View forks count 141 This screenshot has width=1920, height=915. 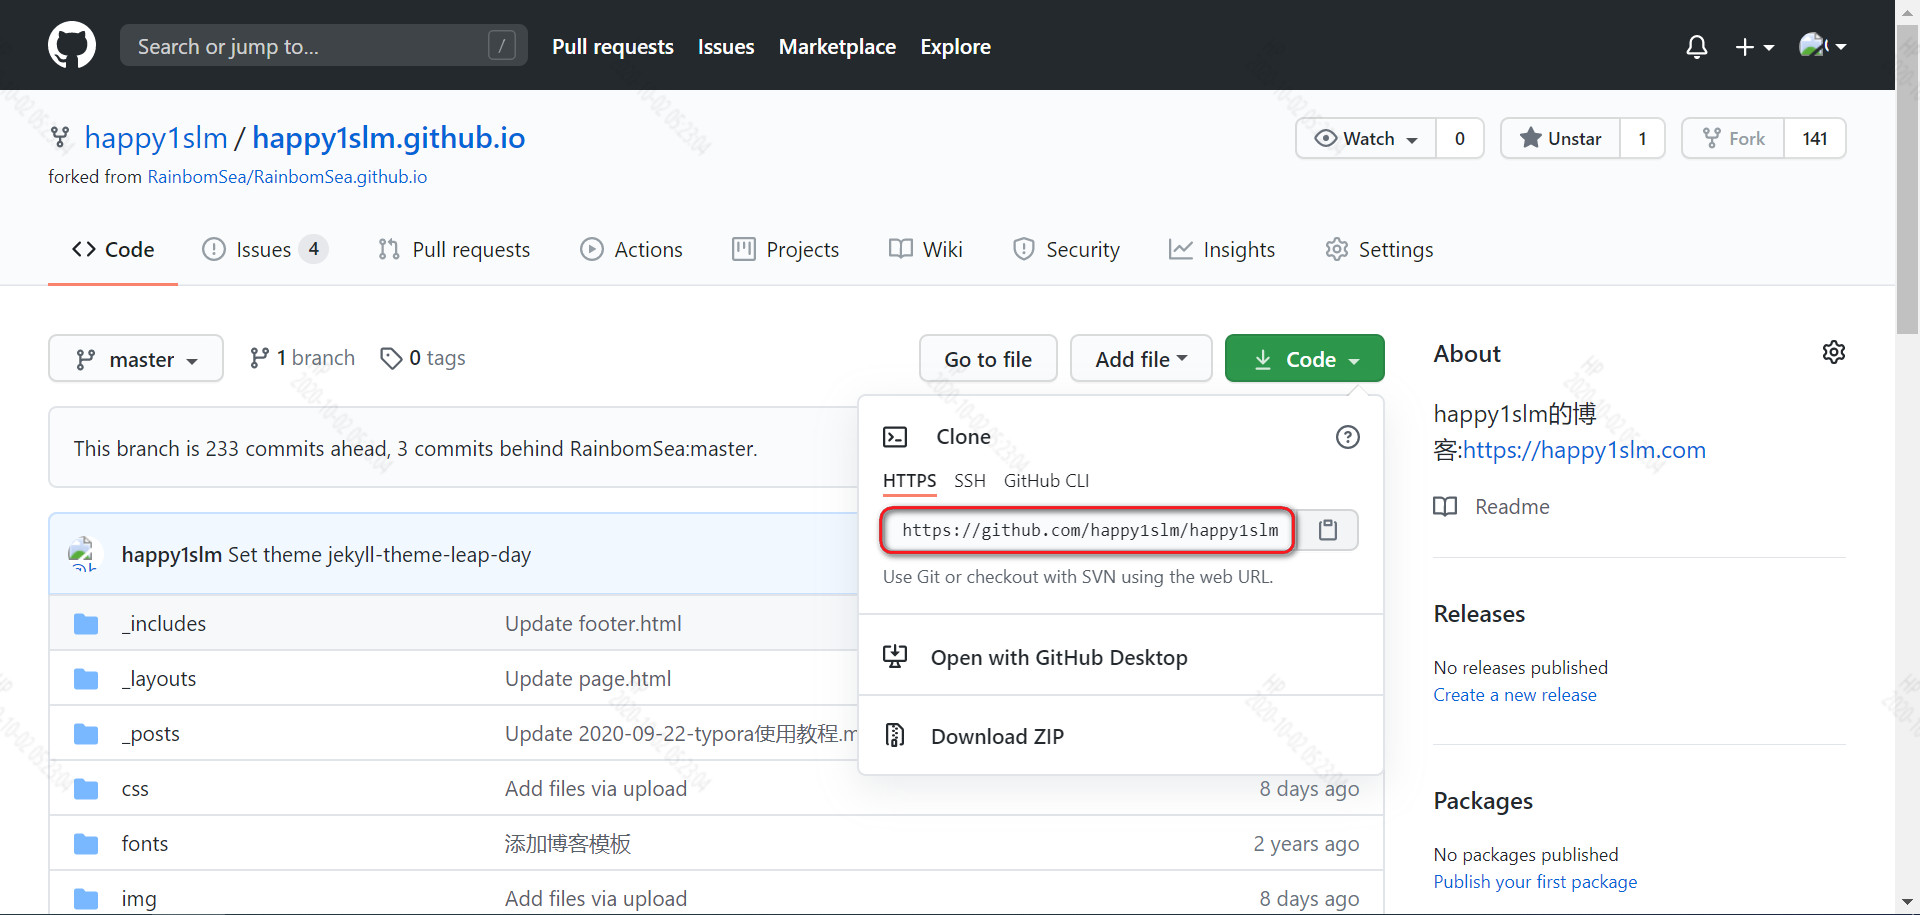pyautogui.click(x=1815, y=138)
